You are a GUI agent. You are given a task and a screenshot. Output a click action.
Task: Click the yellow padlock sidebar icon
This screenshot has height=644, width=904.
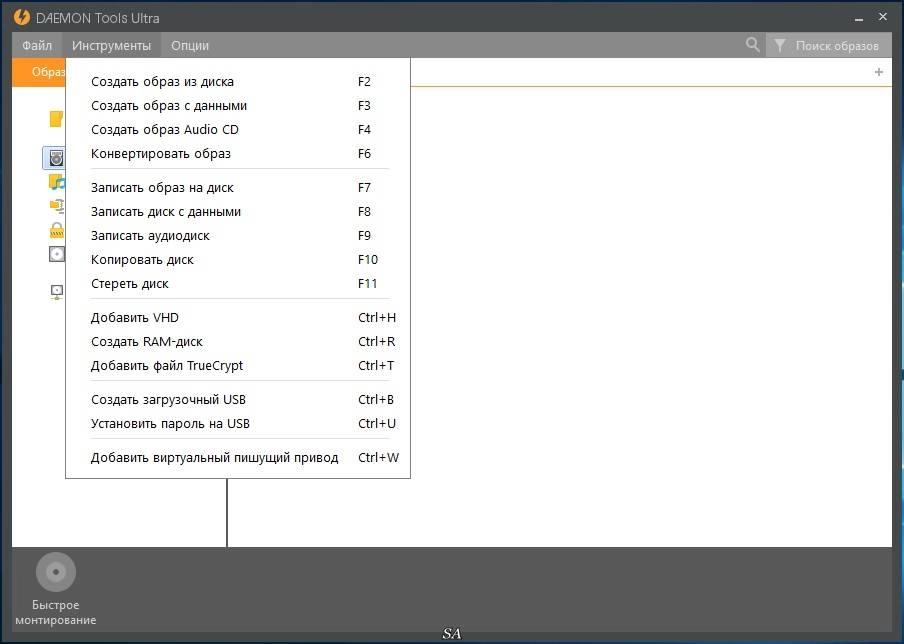tap(56, 230)
